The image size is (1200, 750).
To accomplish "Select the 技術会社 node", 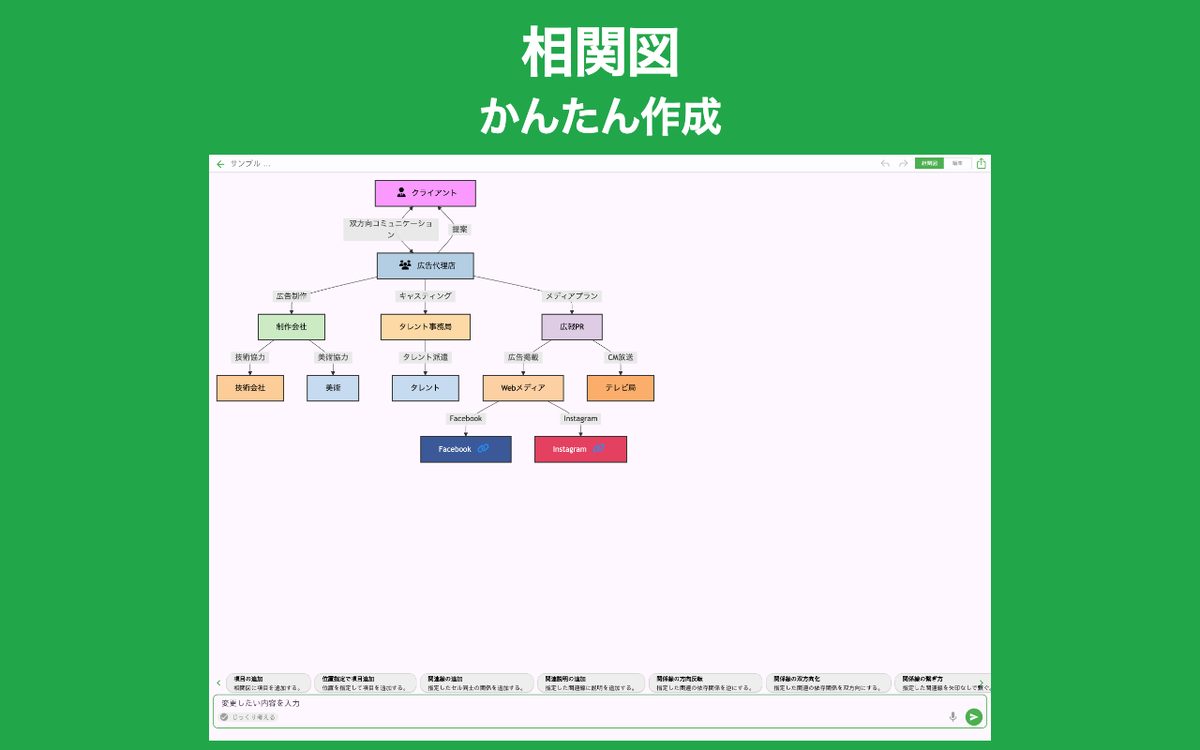I will 250,388.
